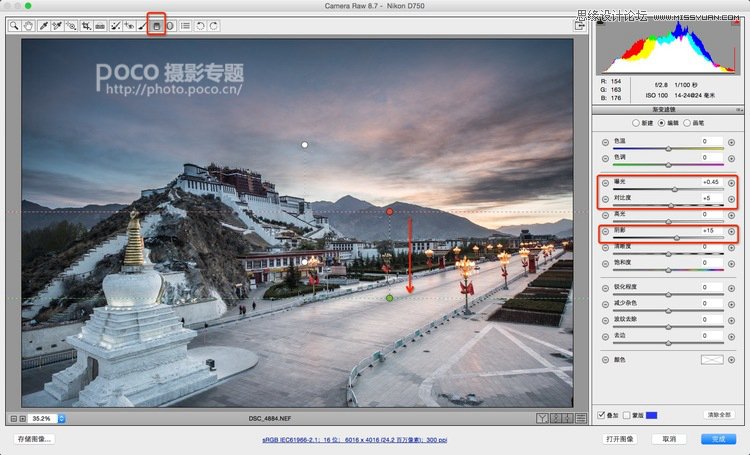Select the 新建 radio button
This screenshot has height=455, width=750.
pos(636,123)
